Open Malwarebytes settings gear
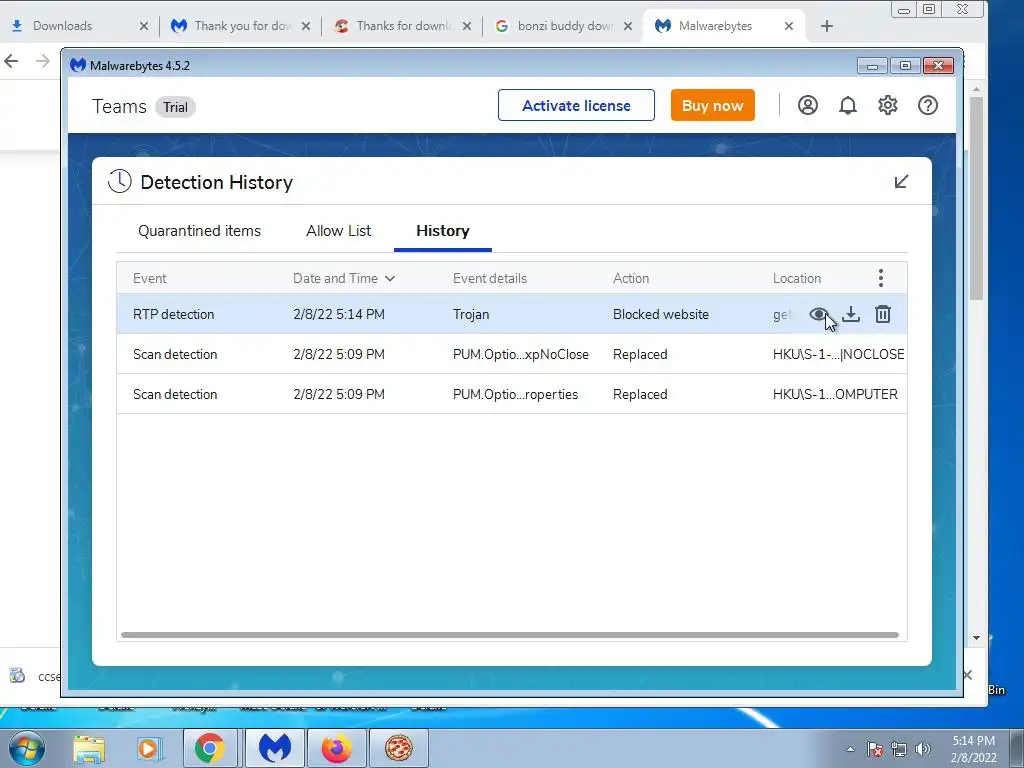Viewport: 1024px width, 768px height. pyautogui.click(x=888, y=105)
